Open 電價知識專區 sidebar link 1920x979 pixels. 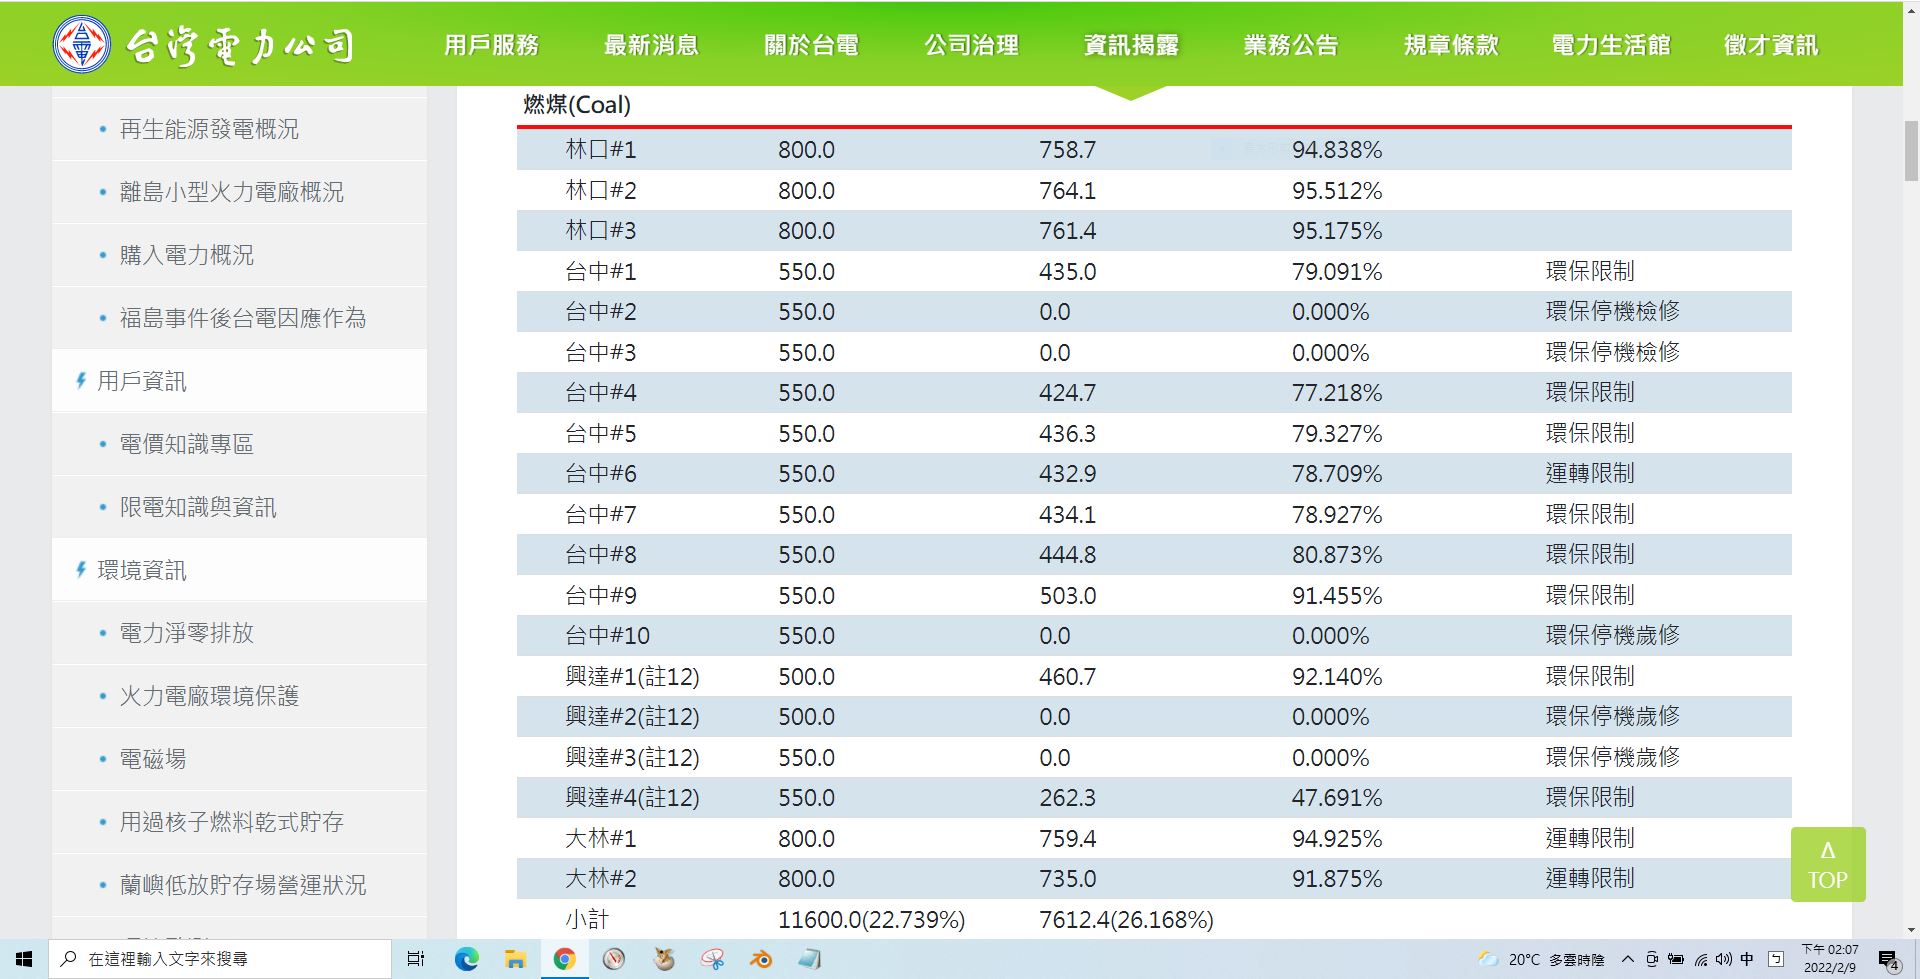[186, 444]
